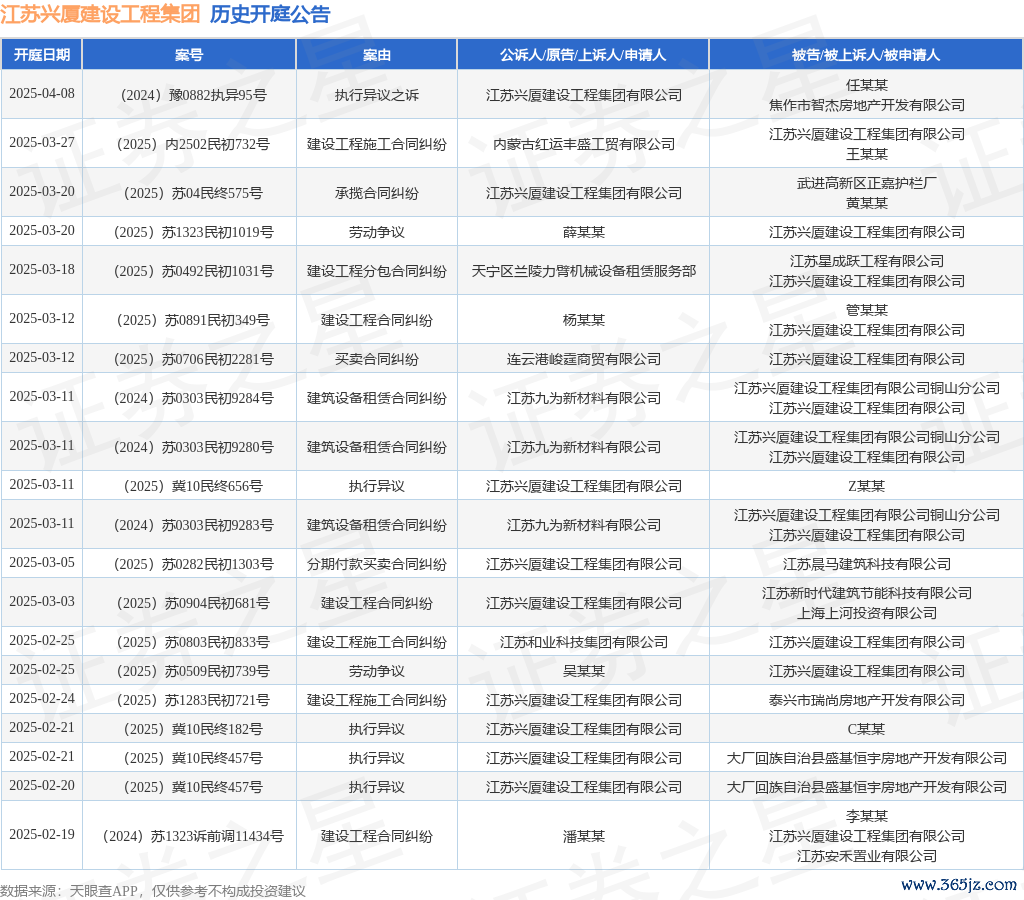
Task: Select defendant 管某某
Action: [x=867, y=310]
